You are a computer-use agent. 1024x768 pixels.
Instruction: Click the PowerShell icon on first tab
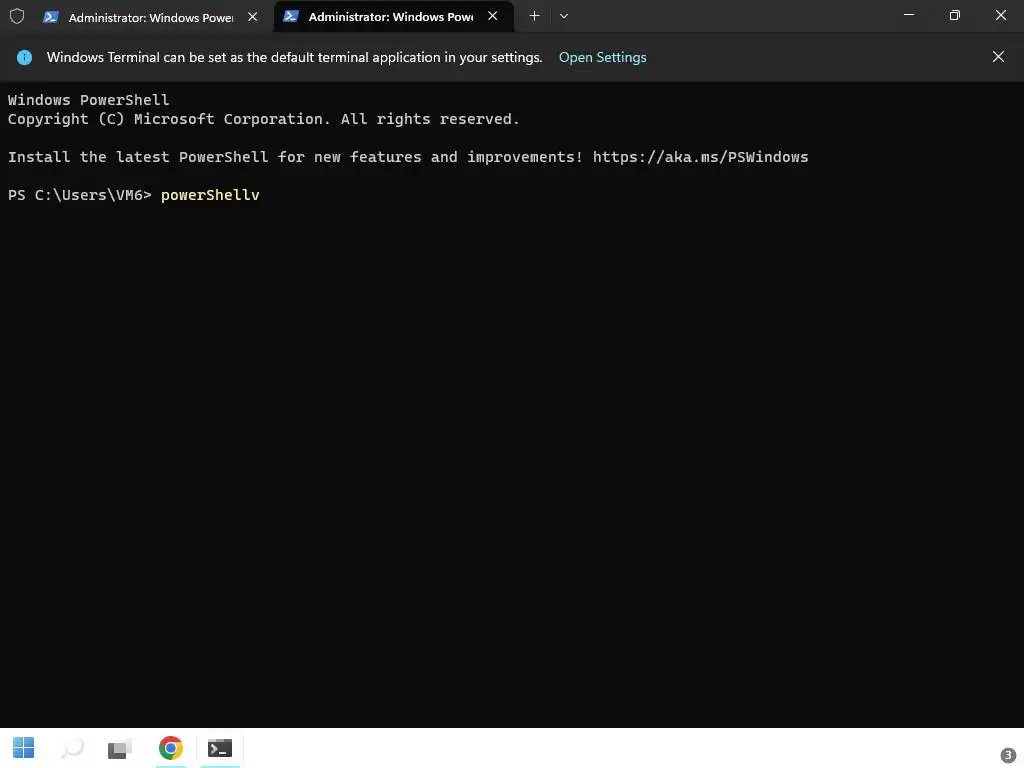pyautogui.click(x=51, y=18)
